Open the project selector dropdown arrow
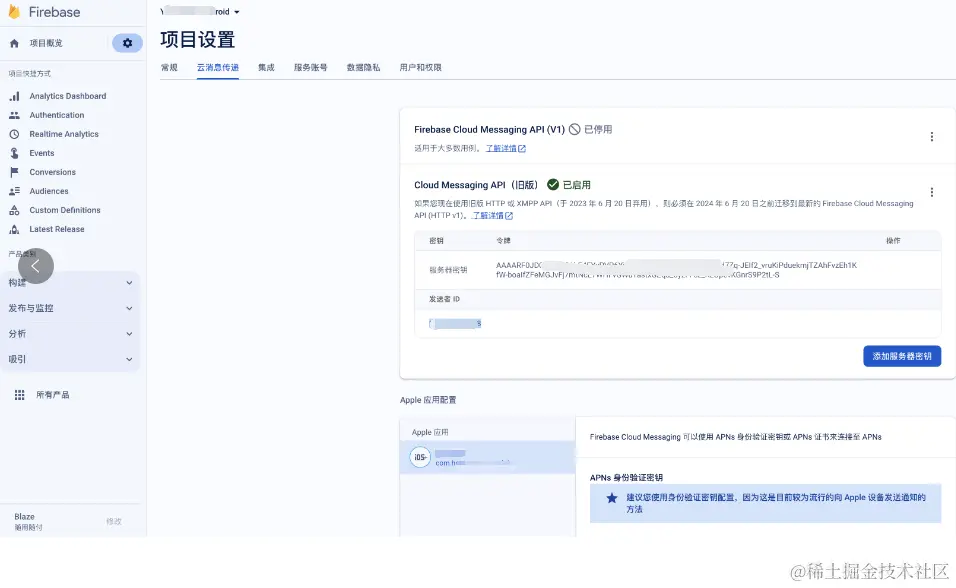 (x=237, y=12)
